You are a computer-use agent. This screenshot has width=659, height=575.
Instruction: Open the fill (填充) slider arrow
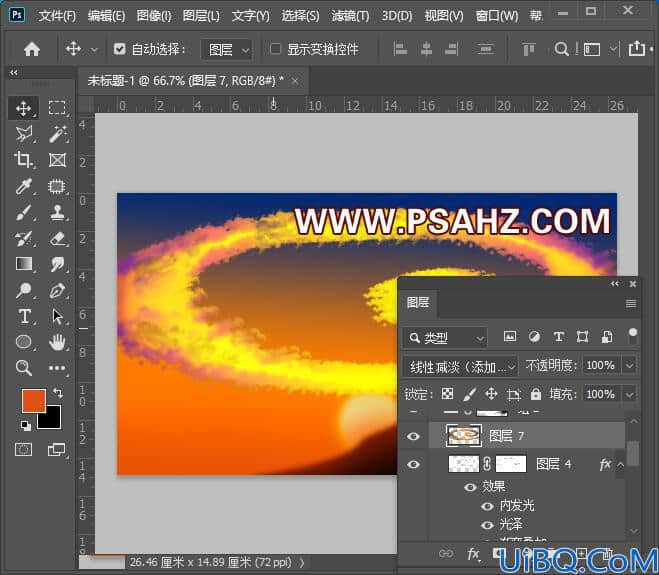point(629,394)
